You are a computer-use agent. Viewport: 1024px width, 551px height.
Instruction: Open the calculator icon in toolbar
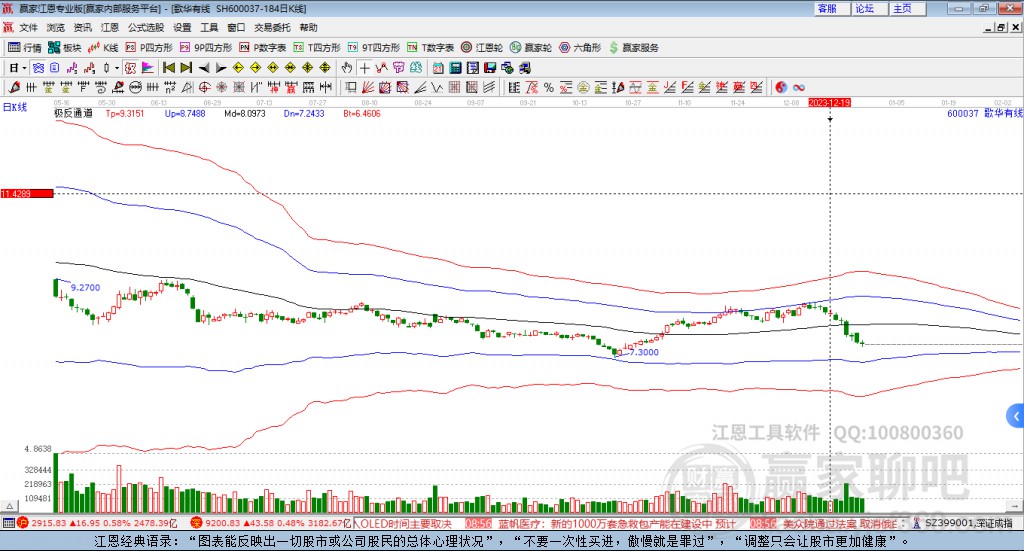click(x=455, y=68)
